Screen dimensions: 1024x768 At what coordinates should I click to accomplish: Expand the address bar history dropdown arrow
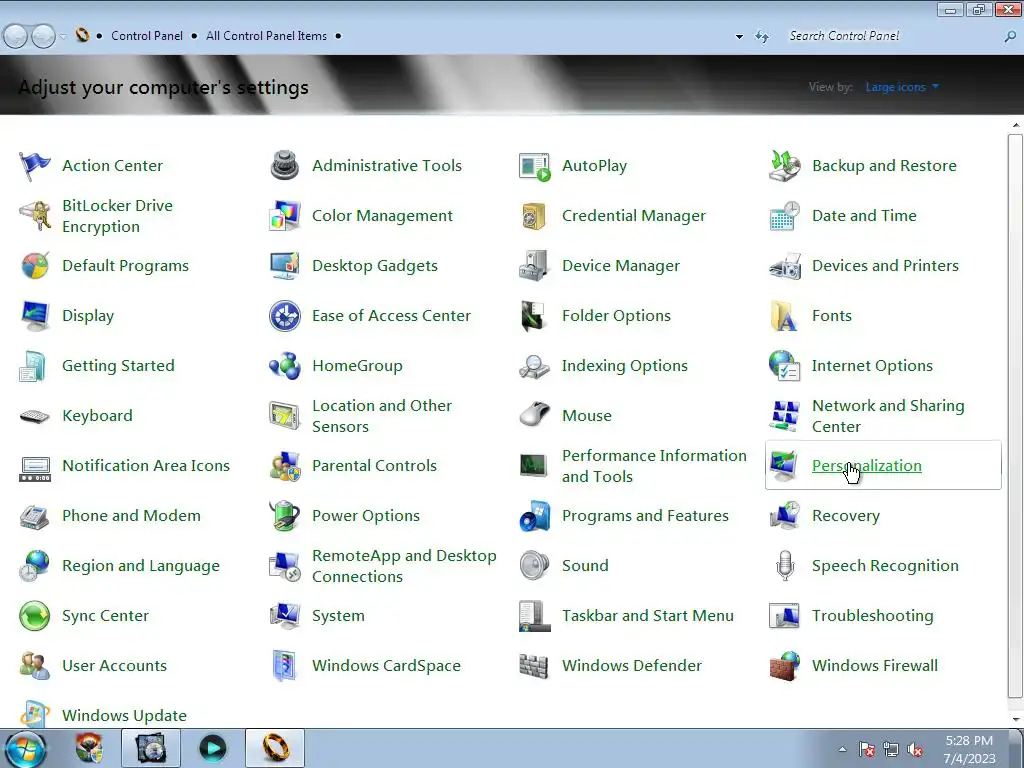pos(739,37)
